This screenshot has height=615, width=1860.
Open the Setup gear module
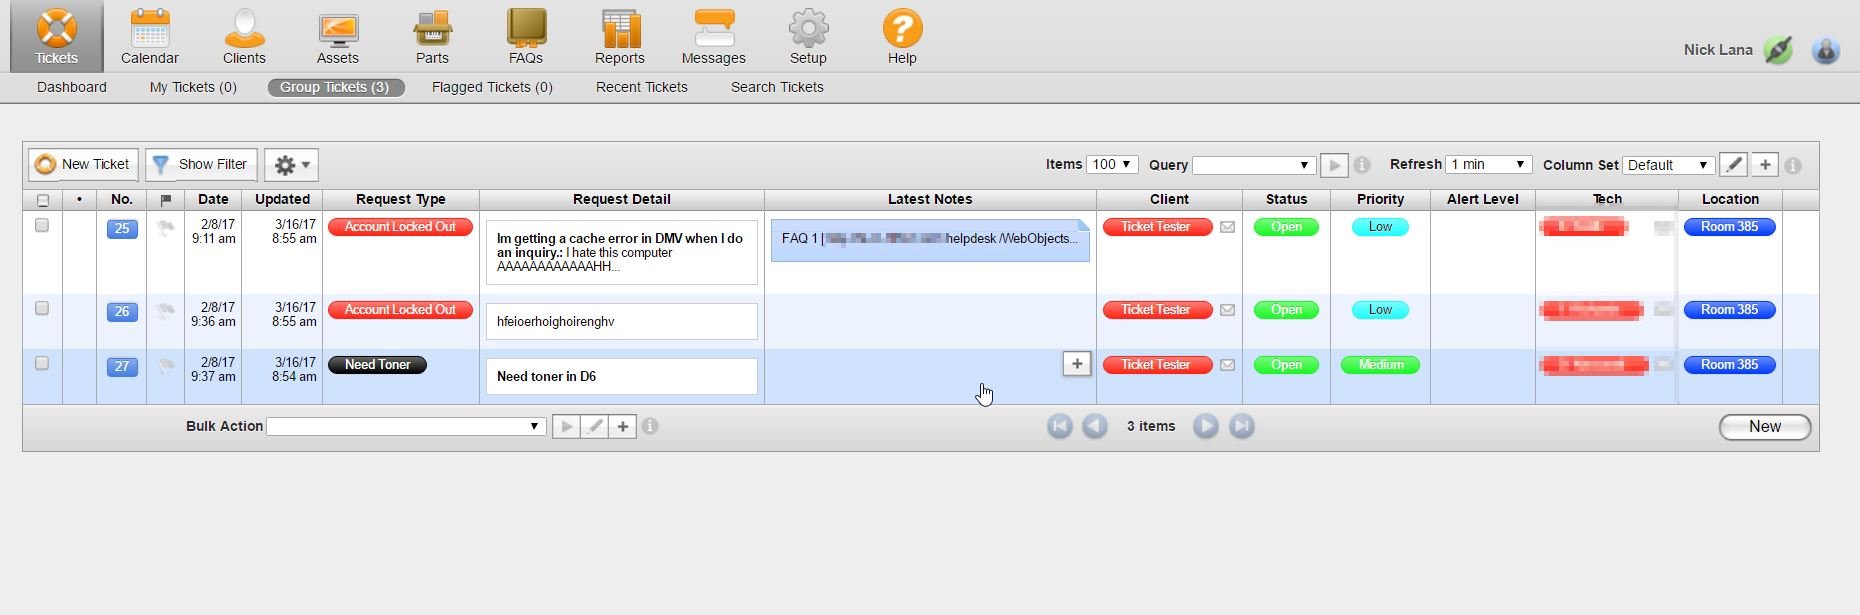808,37
